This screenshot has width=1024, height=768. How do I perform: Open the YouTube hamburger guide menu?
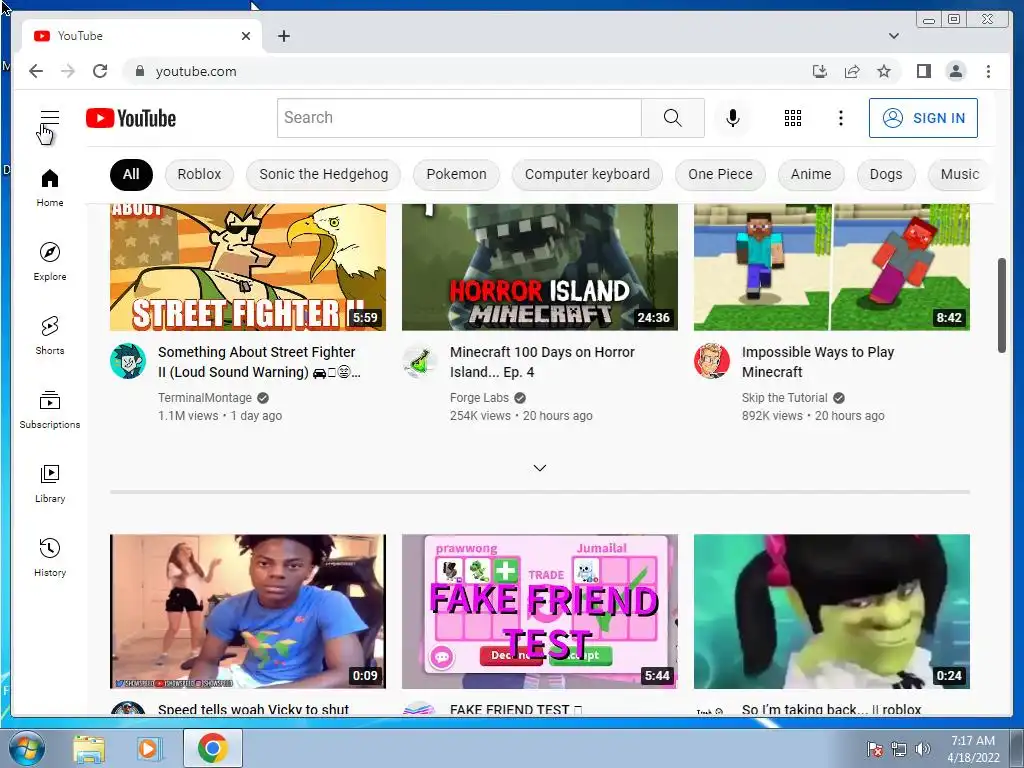50,118
